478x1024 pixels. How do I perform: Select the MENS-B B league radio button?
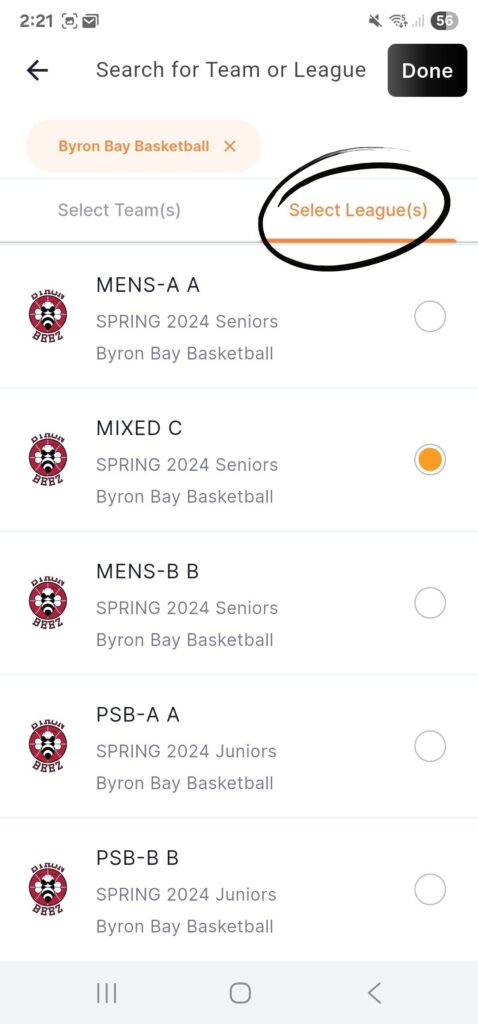tap(430, 603)
